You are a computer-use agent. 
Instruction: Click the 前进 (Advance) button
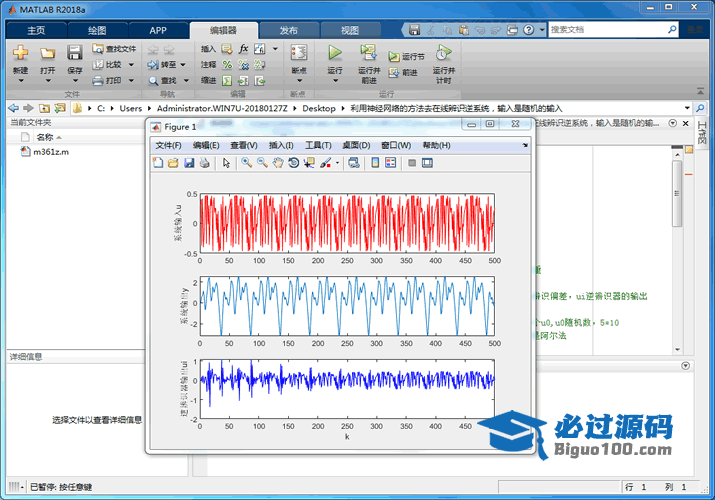[403, 72]
